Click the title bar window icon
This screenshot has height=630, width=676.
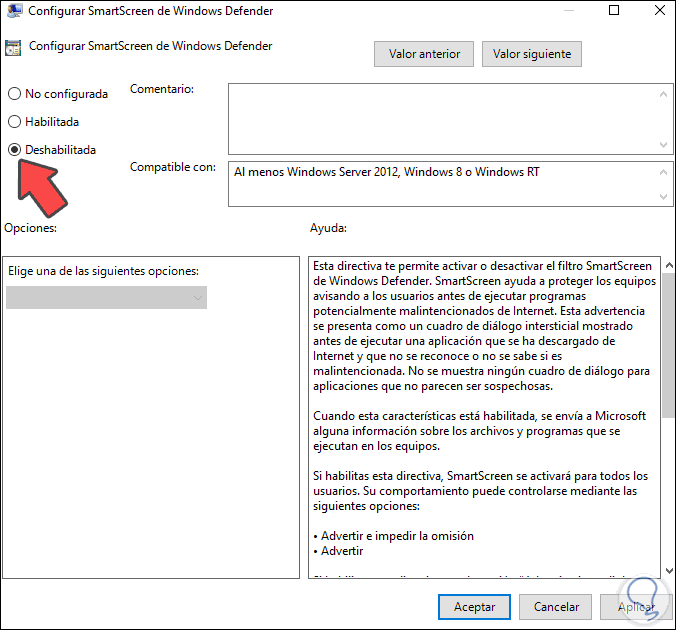coord(15,10)
